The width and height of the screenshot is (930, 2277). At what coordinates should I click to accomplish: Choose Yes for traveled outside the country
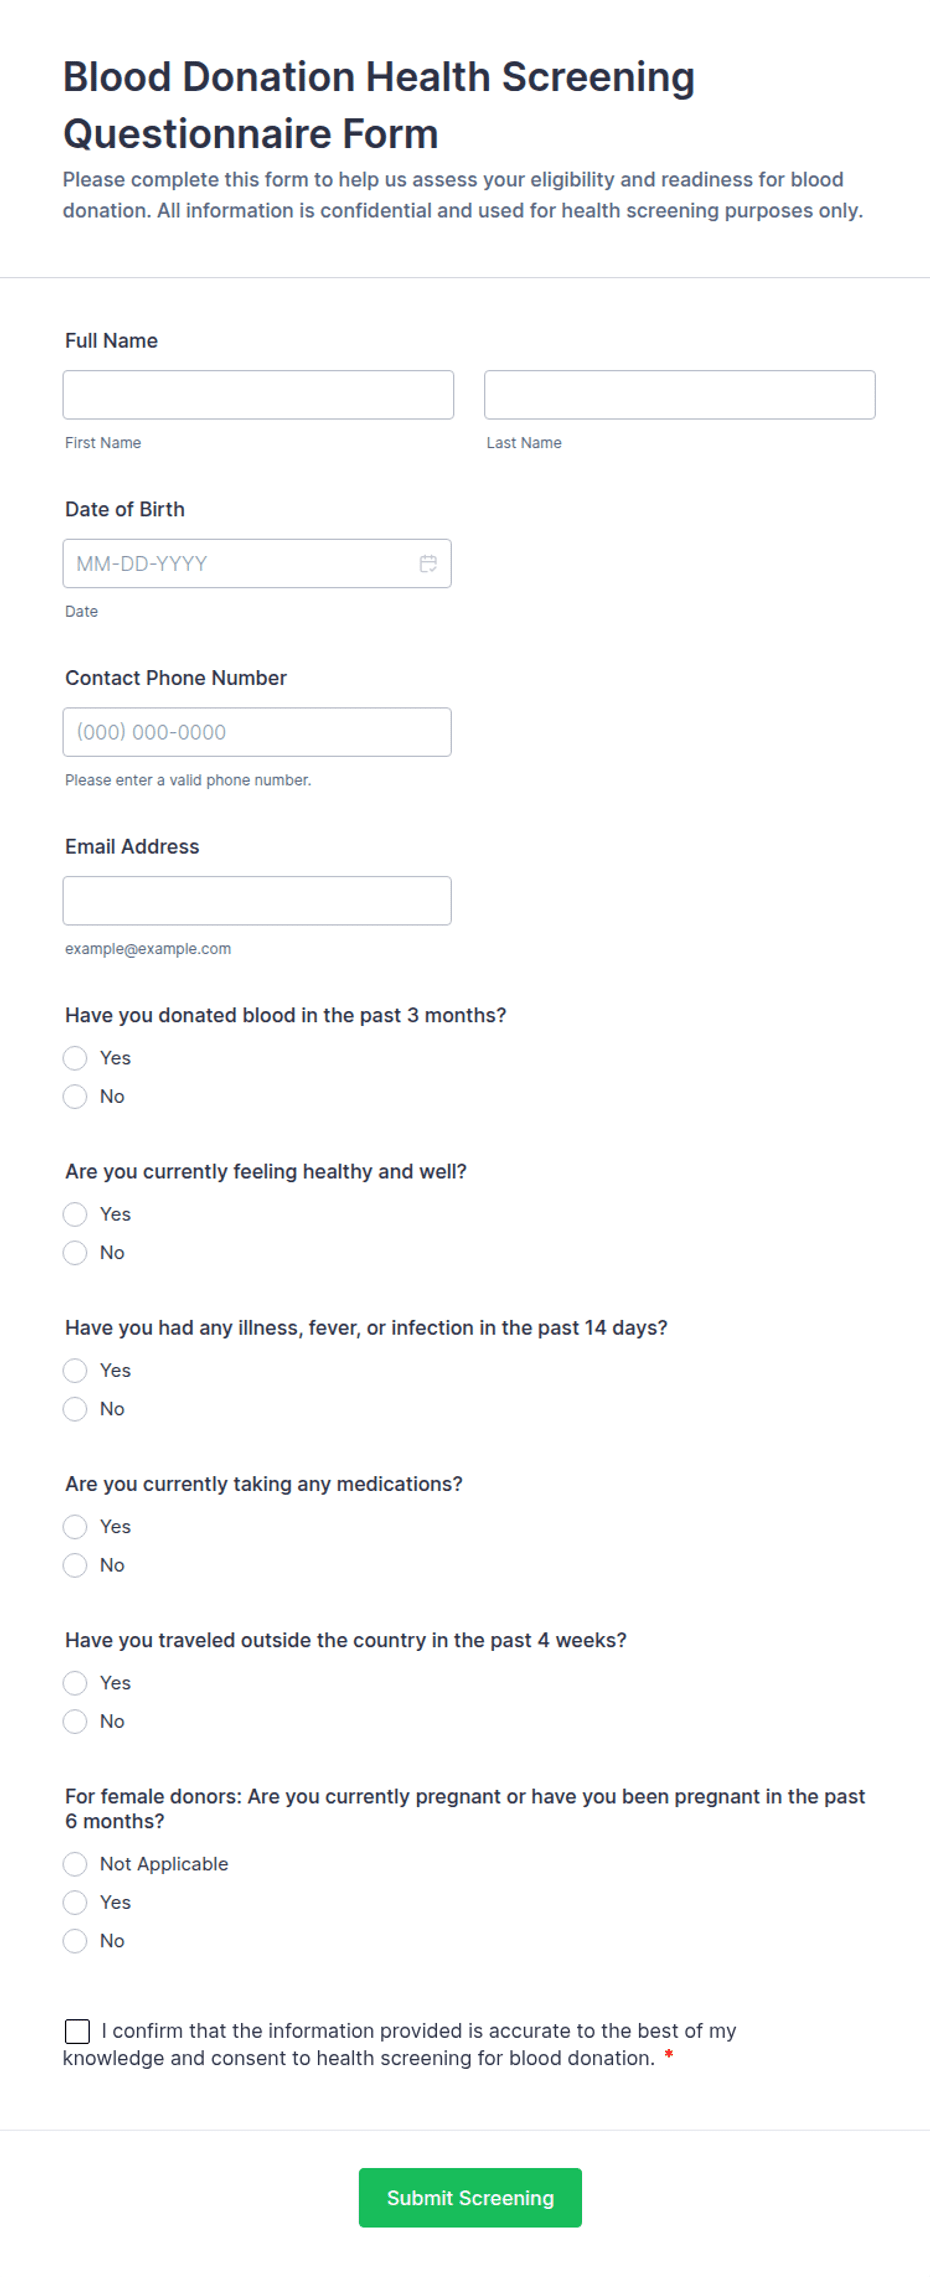click(x=75, y=1683)
